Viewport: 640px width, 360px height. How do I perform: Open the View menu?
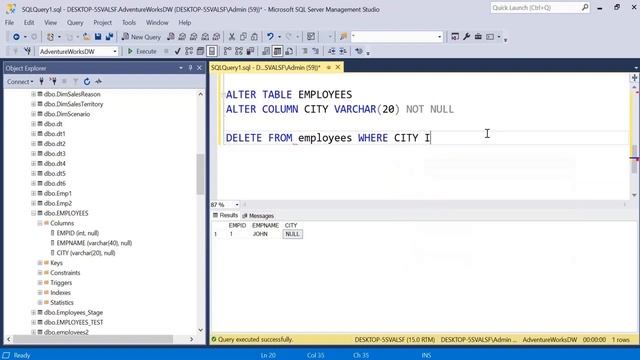[51, 22]
